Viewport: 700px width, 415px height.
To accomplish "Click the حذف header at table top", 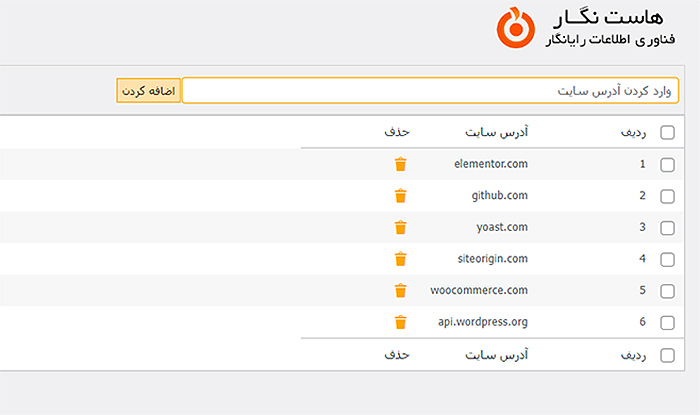I will tap(397, 132).
